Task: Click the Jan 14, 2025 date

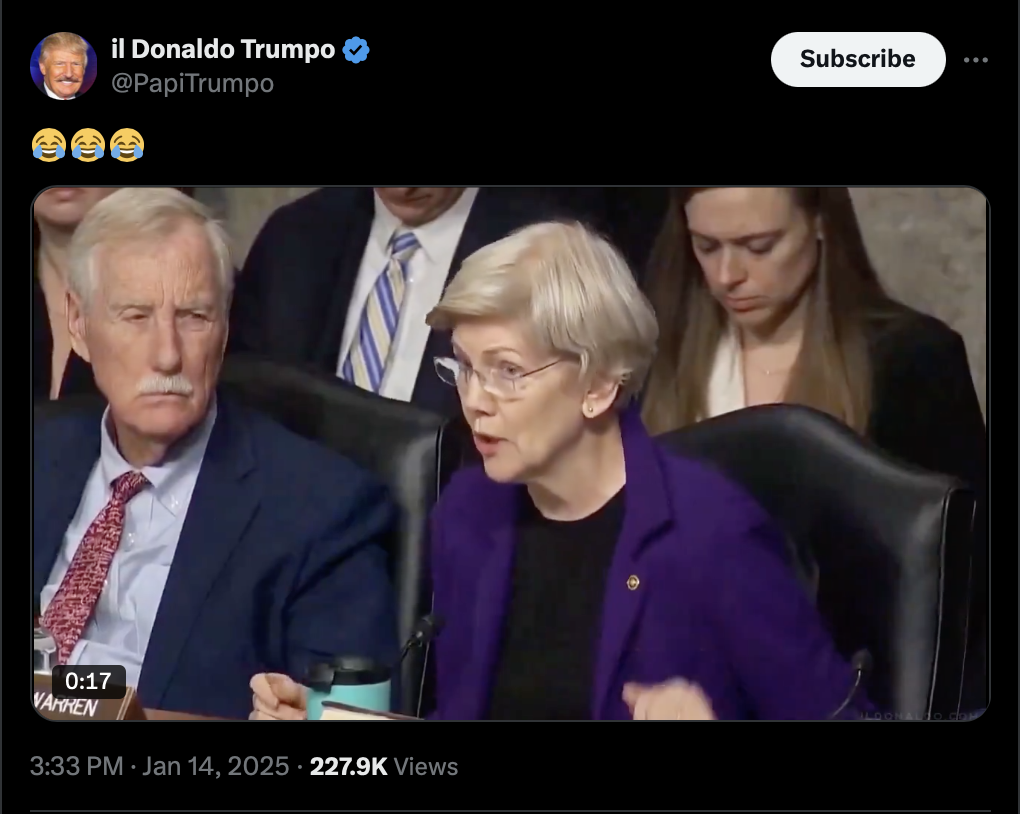Action: [x=215, y=767]
